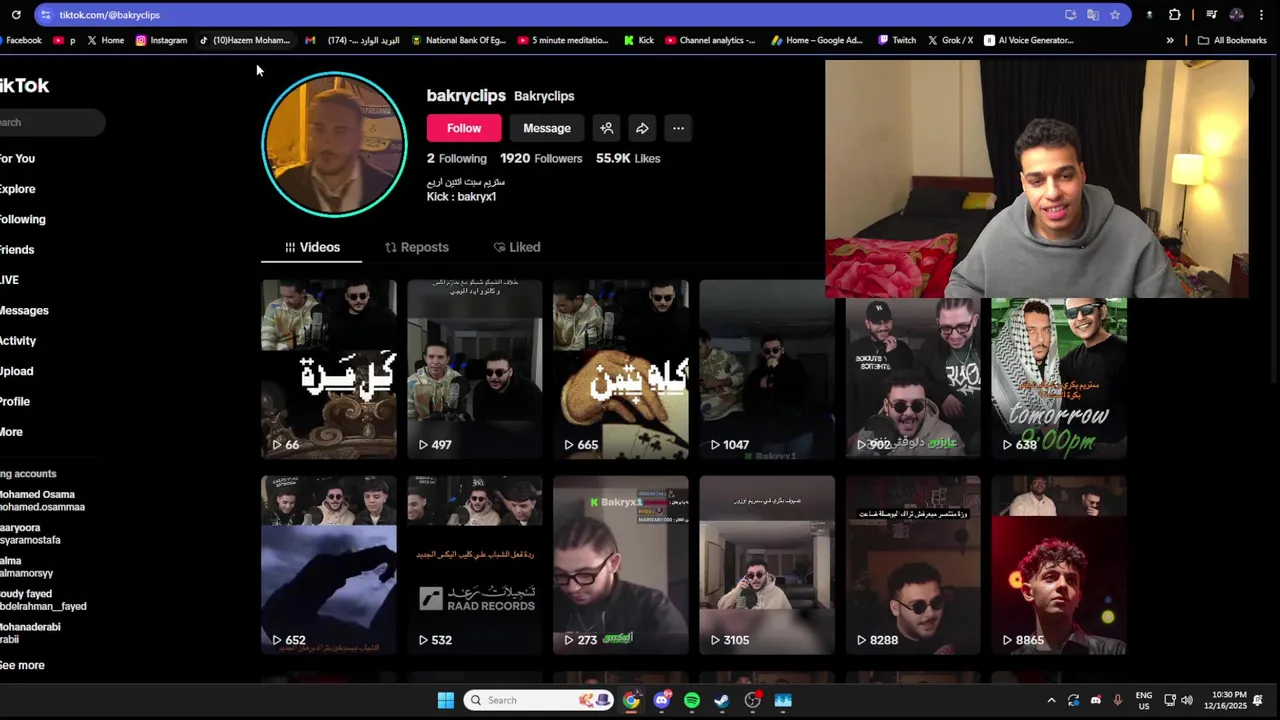1280x720 pixels.
Task: Open the video with 665 views
Action: (x=621, y=369)
